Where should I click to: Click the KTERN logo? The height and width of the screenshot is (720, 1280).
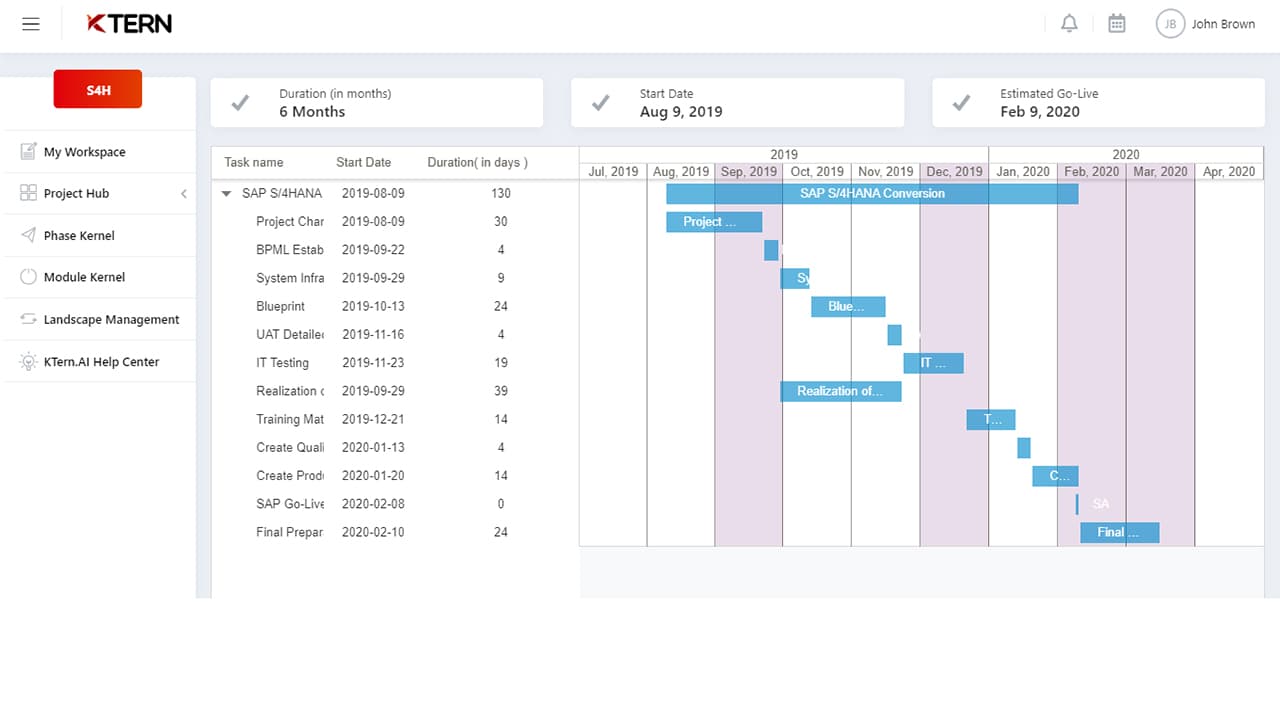pyautogui.click(x=129, y=24)
